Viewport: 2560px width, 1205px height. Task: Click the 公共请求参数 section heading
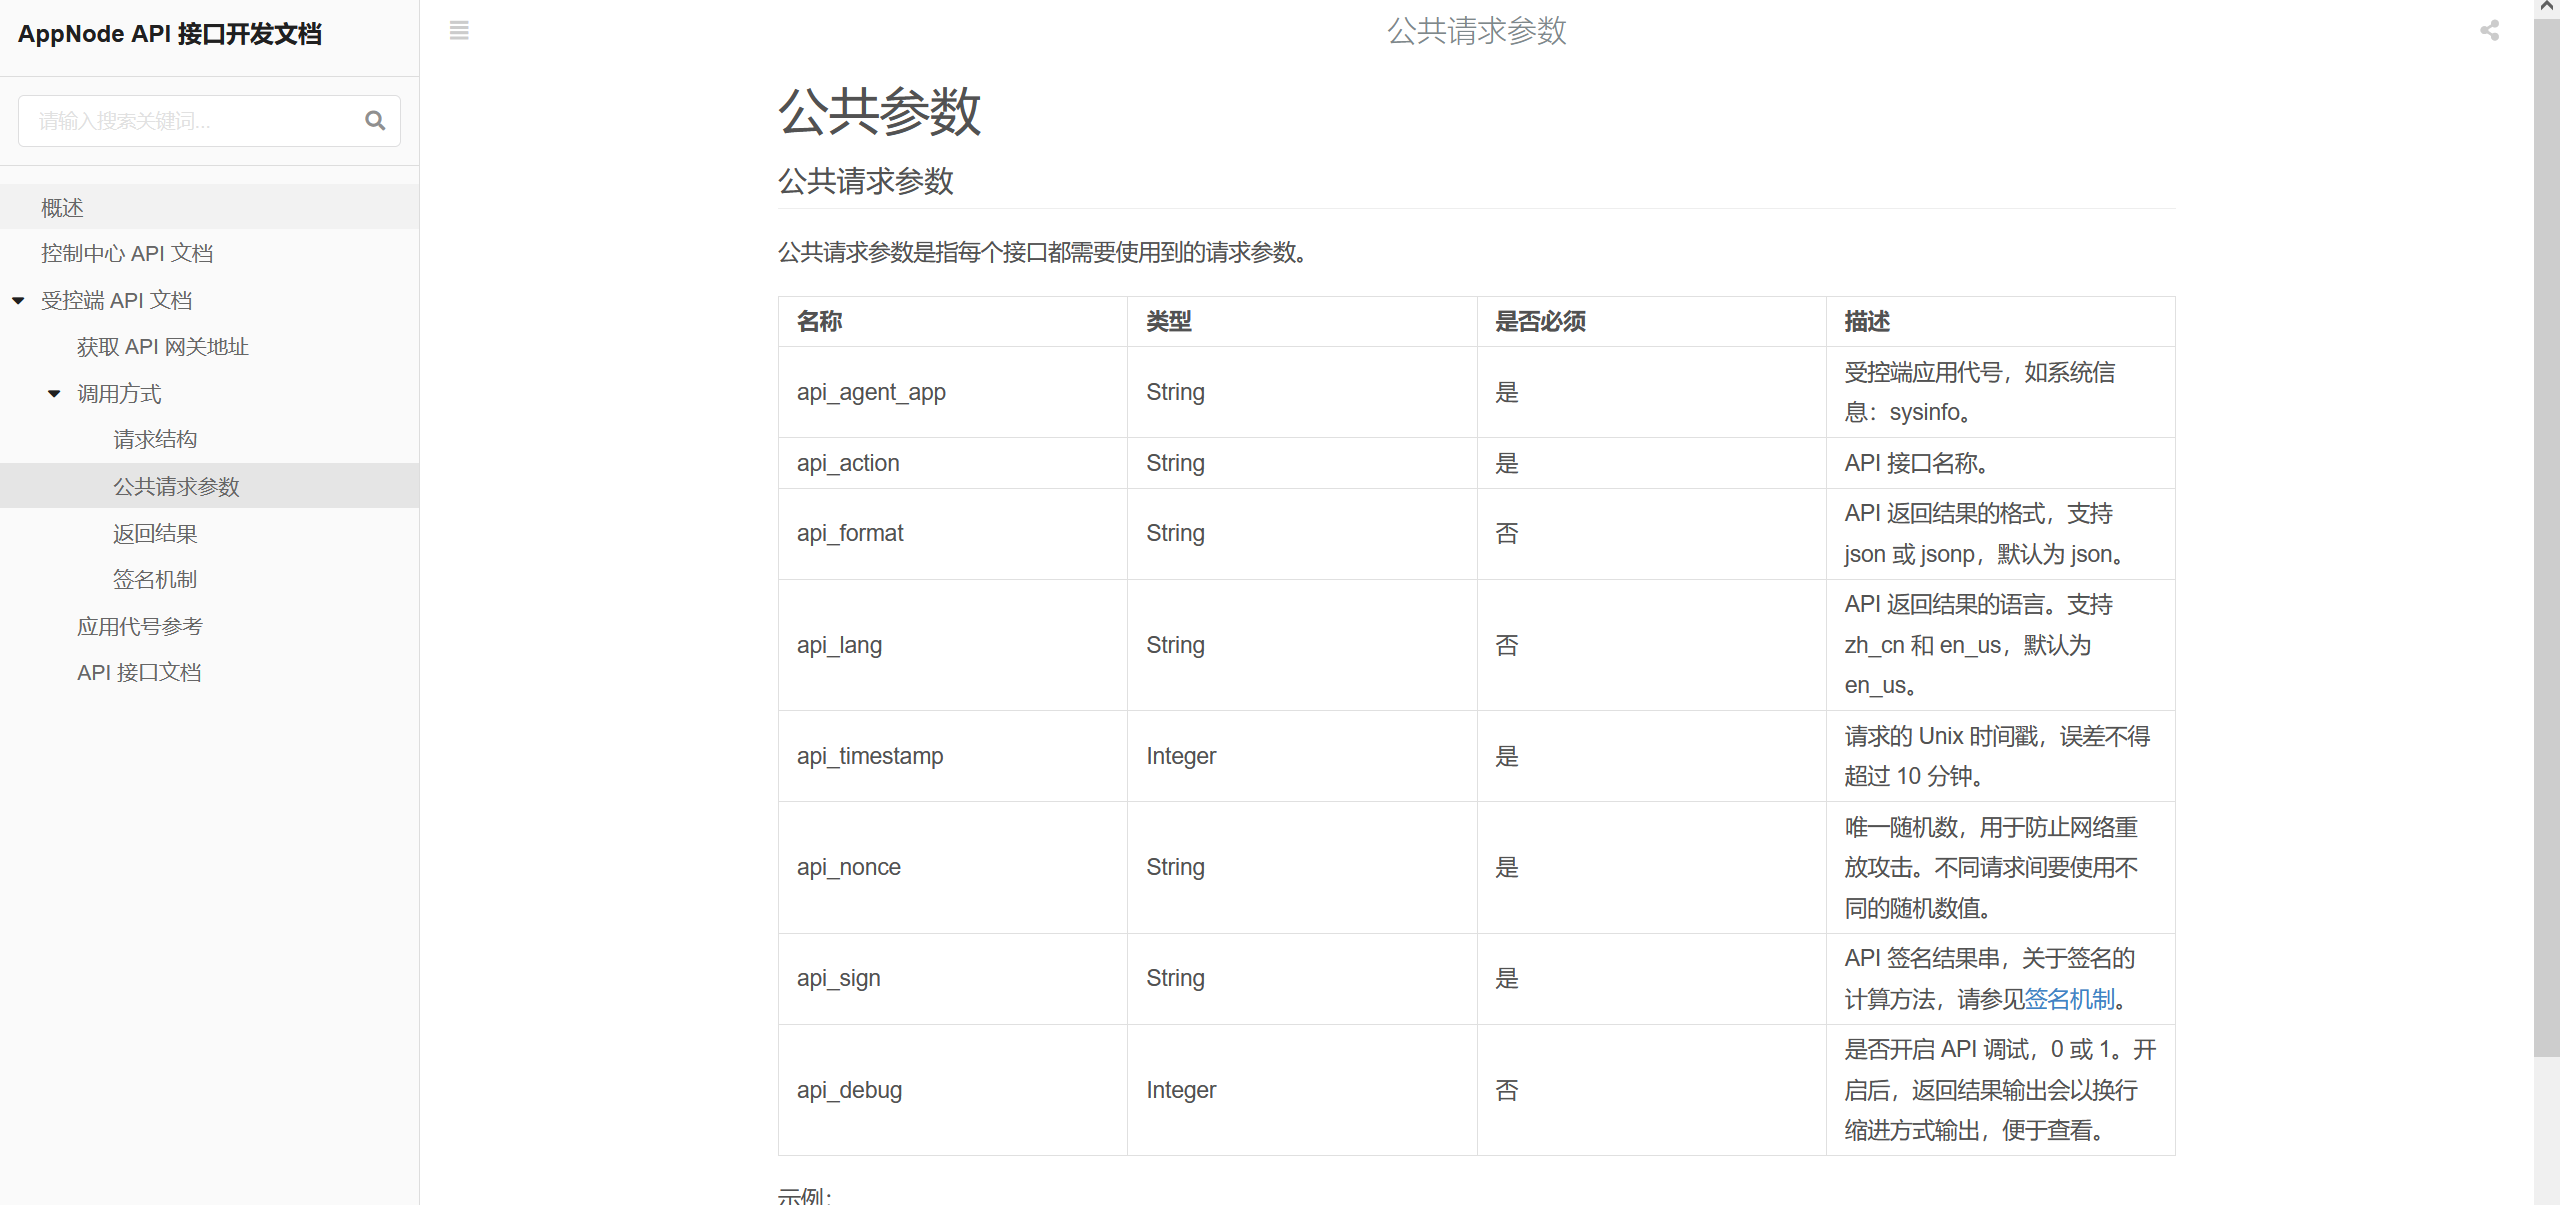click(x=865, y=181)
